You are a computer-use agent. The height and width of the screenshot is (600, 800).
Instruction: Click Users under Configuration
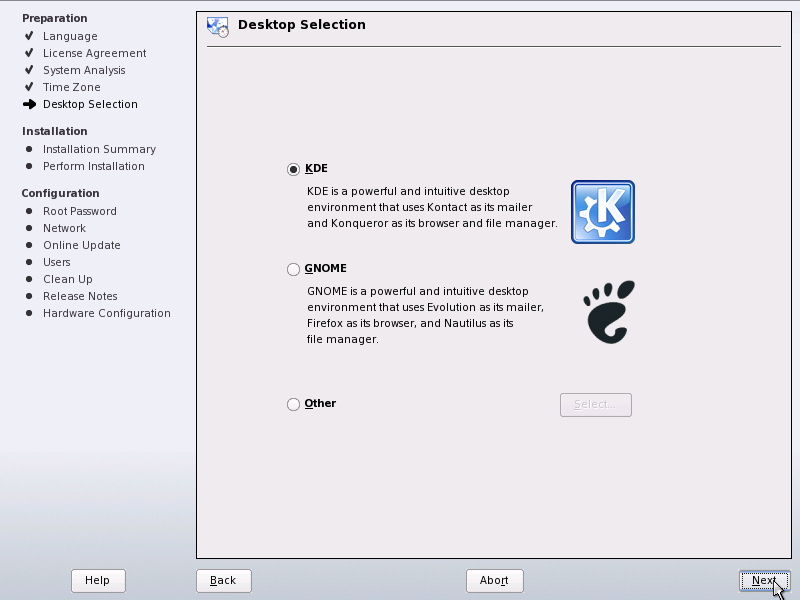point(57,262)
